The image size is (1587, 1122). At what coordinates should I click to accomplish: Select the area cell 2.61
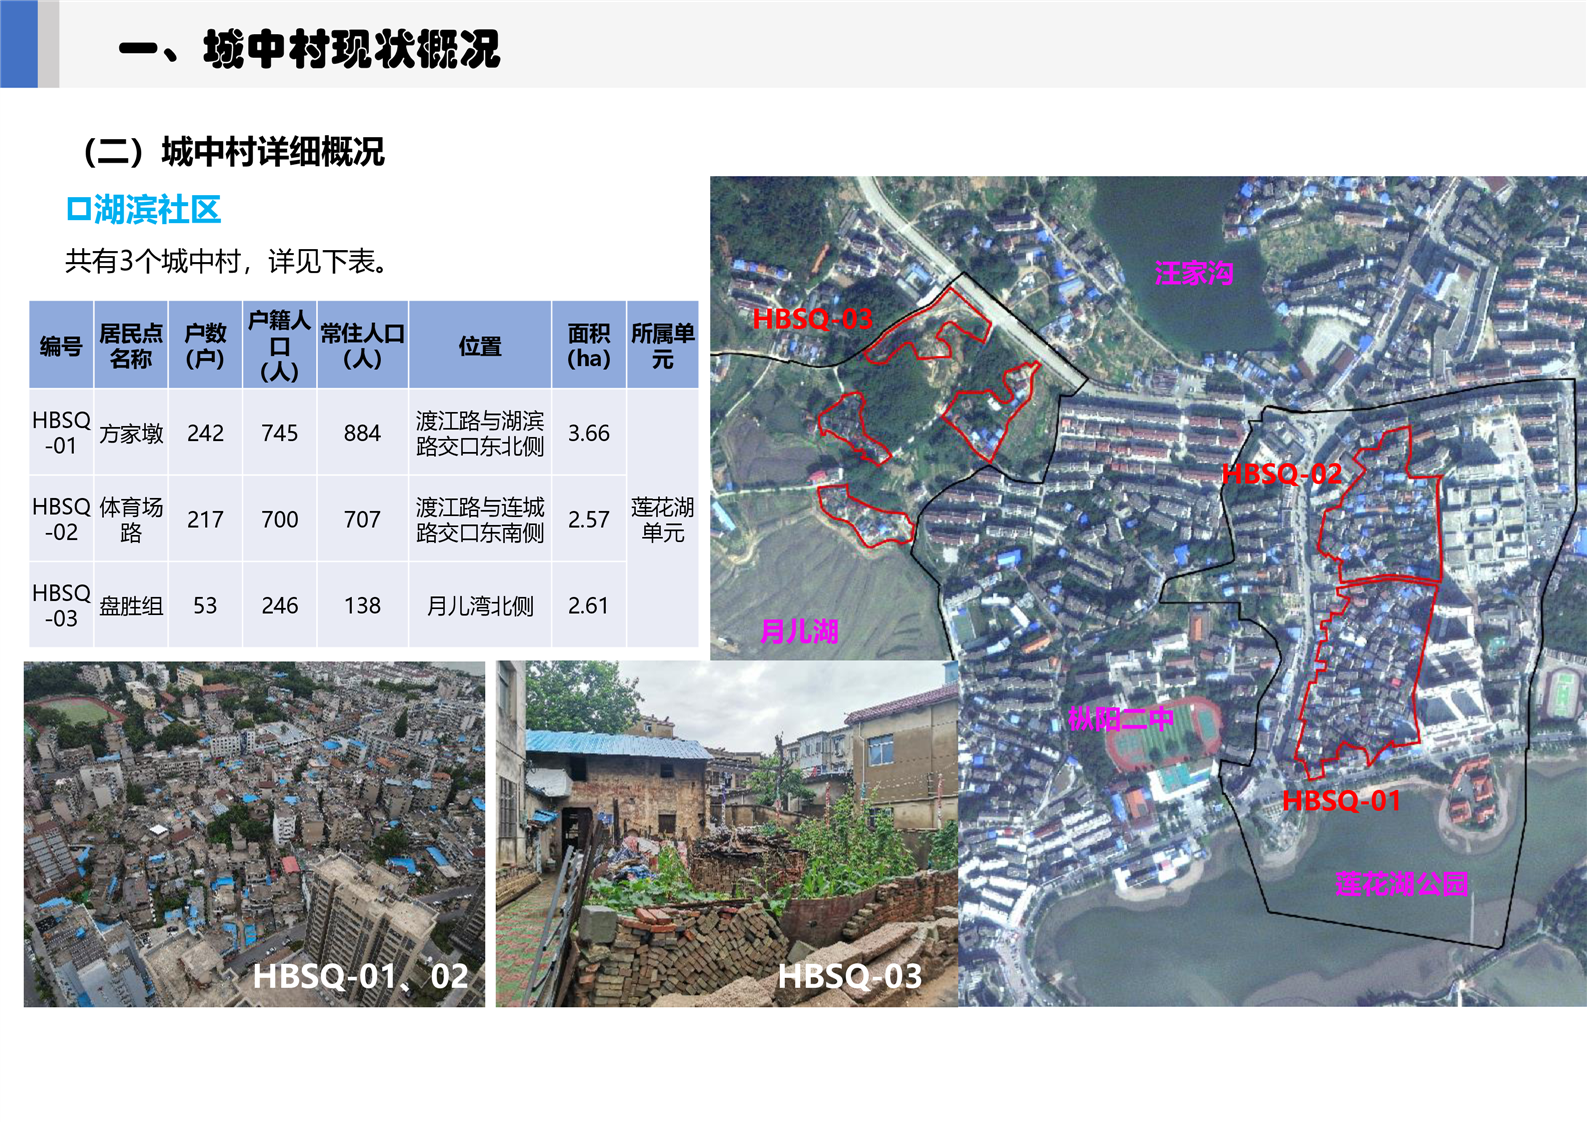tap(589, 604)
